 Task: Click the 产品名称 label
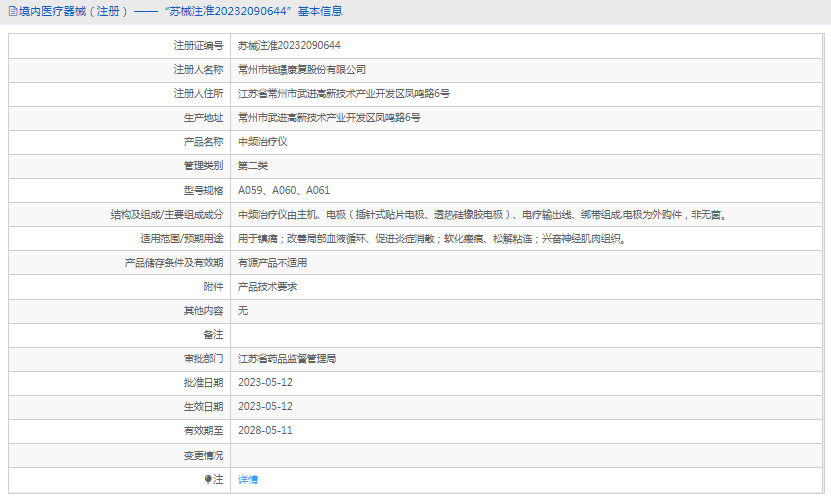tap(203, 141)
